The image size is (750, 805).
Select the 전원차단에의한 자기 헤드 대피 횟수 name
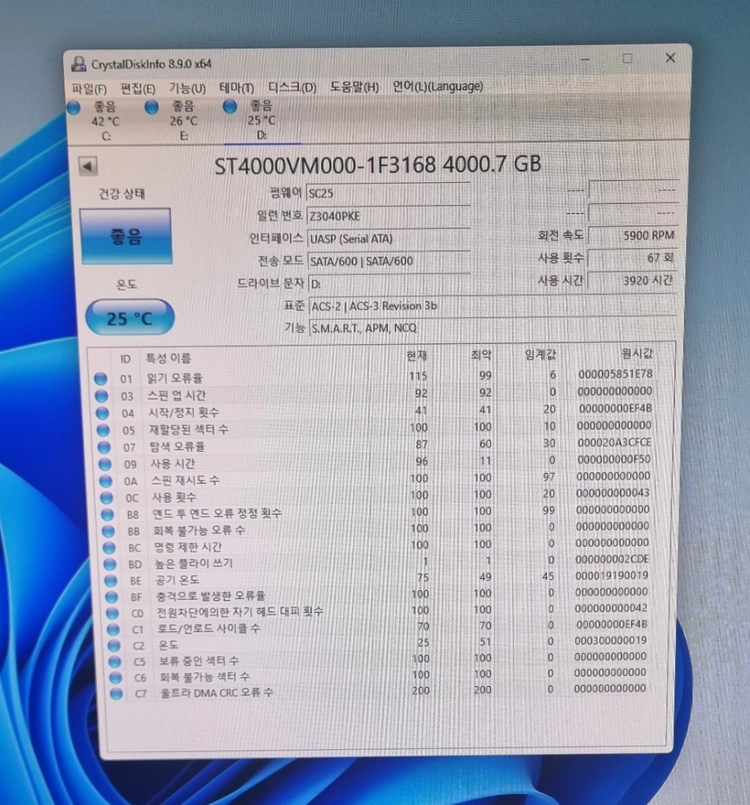[240, 612]
